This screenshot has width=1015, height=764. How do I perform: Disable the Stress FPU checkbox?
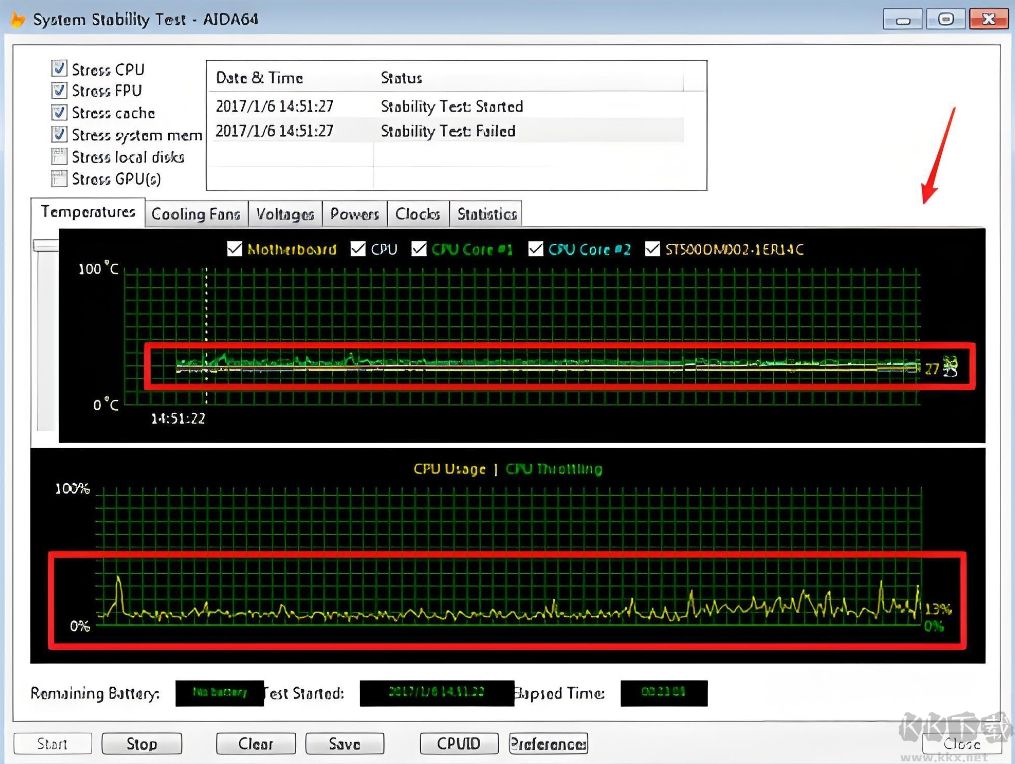pos(59,91)
